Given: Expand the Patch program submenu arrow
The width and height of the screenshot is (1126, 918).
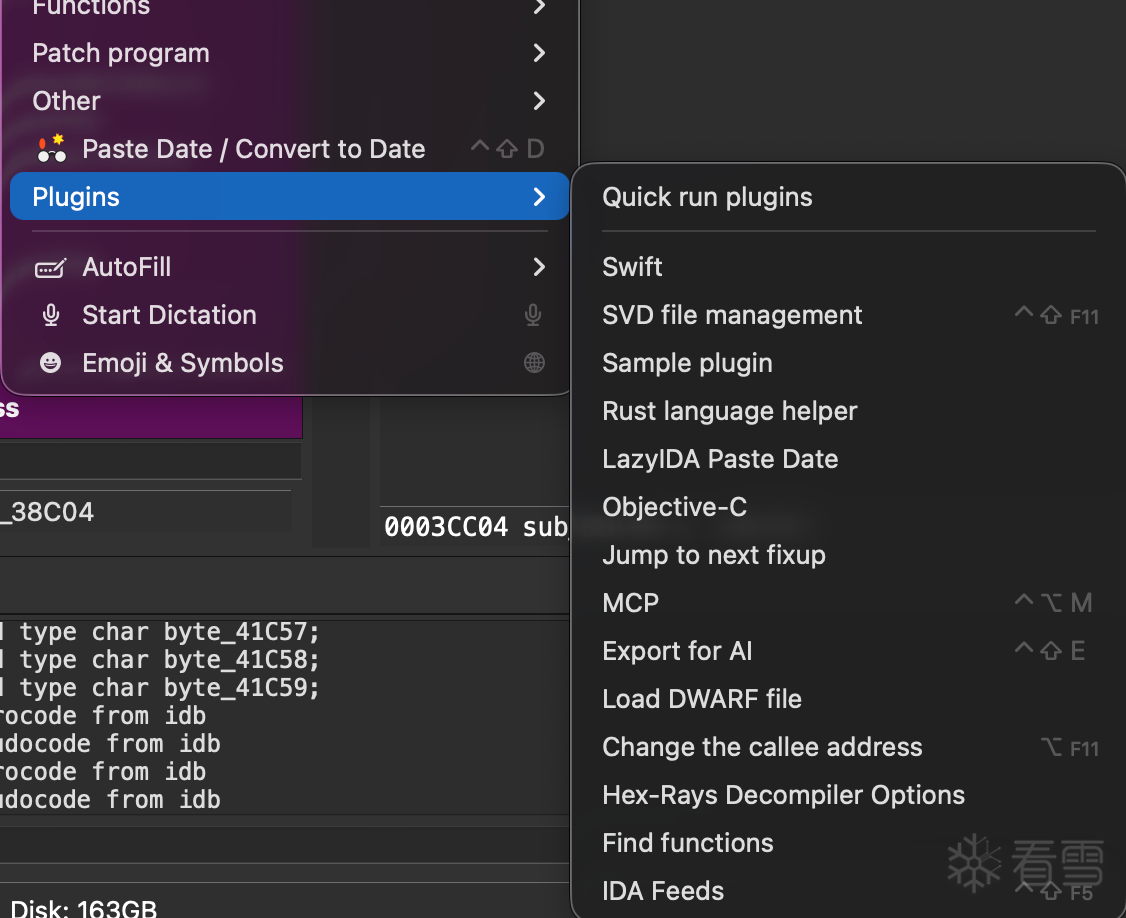Looking at the screenshot, I should click(539, 53).
